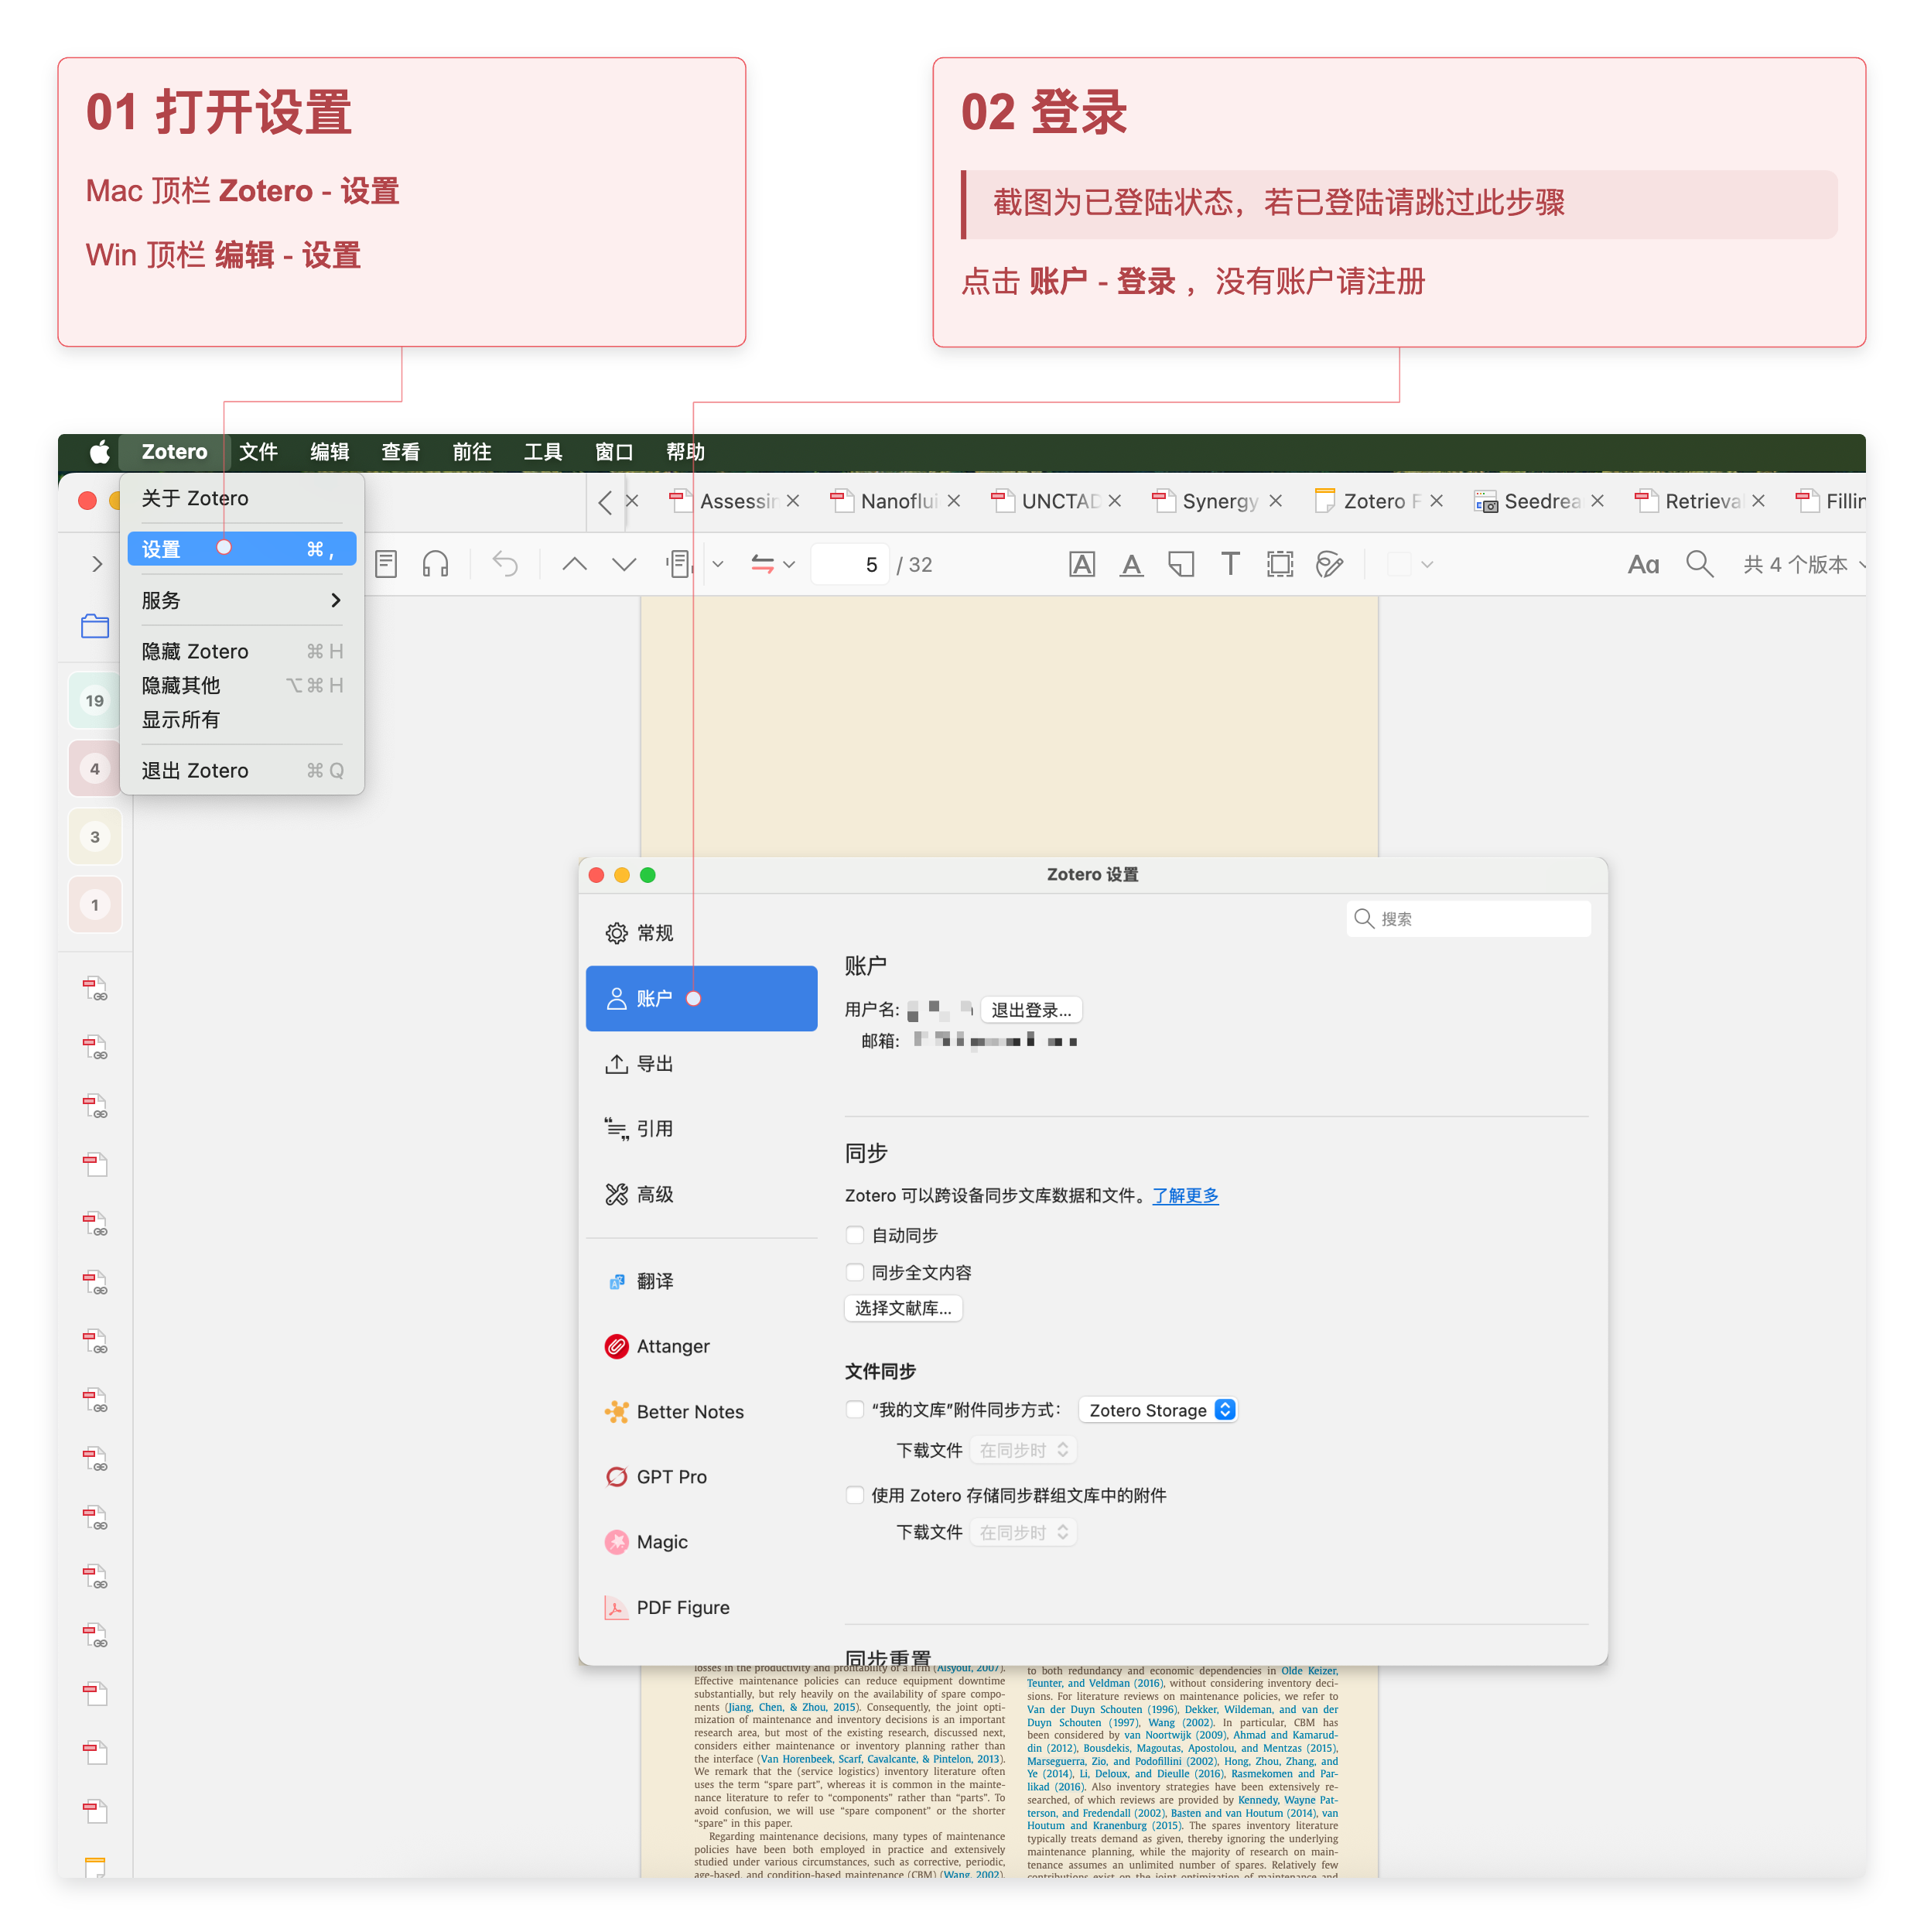The width and height of the screenshot is (1924, 1932).
Task: Open the page layout dropdown arrow
Action: [718, 564]
